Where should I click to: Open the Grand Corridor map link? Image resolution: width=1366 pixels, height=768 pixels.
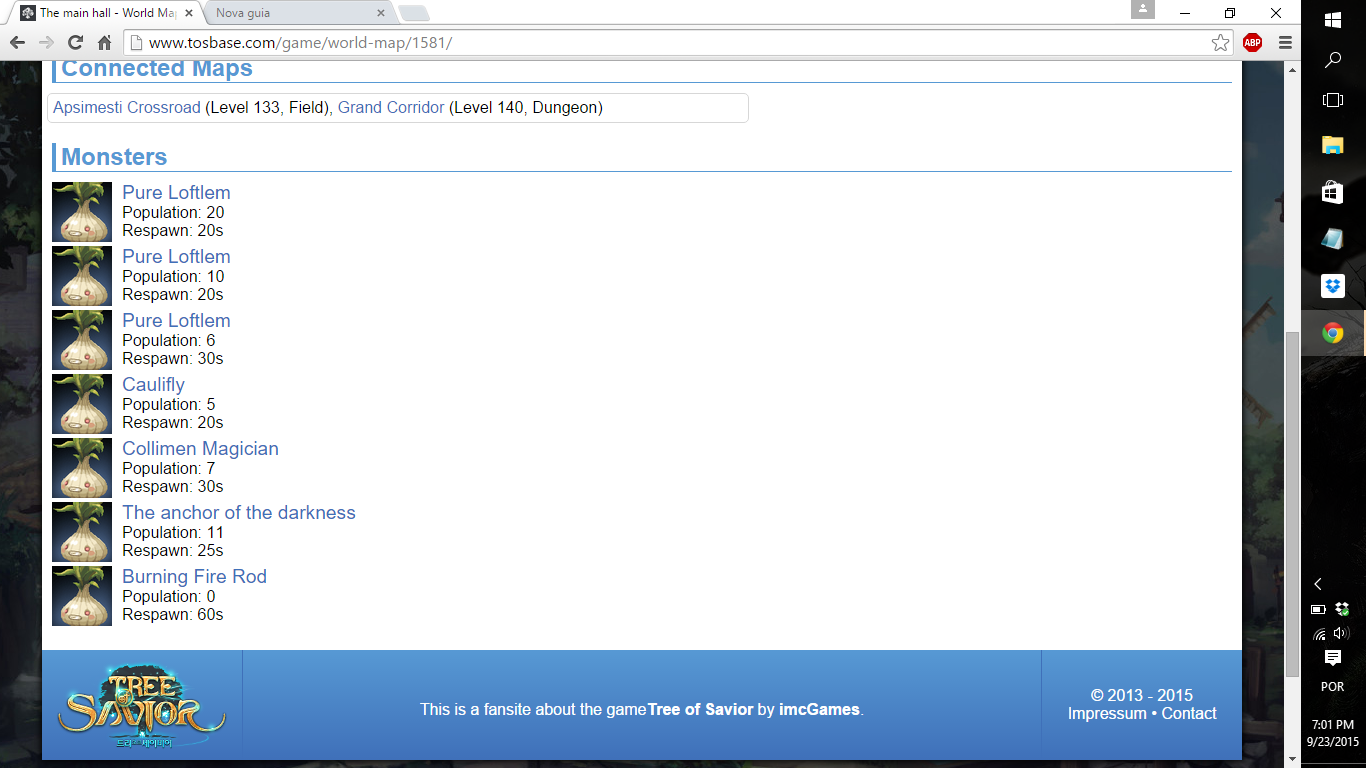coord(391,108)
